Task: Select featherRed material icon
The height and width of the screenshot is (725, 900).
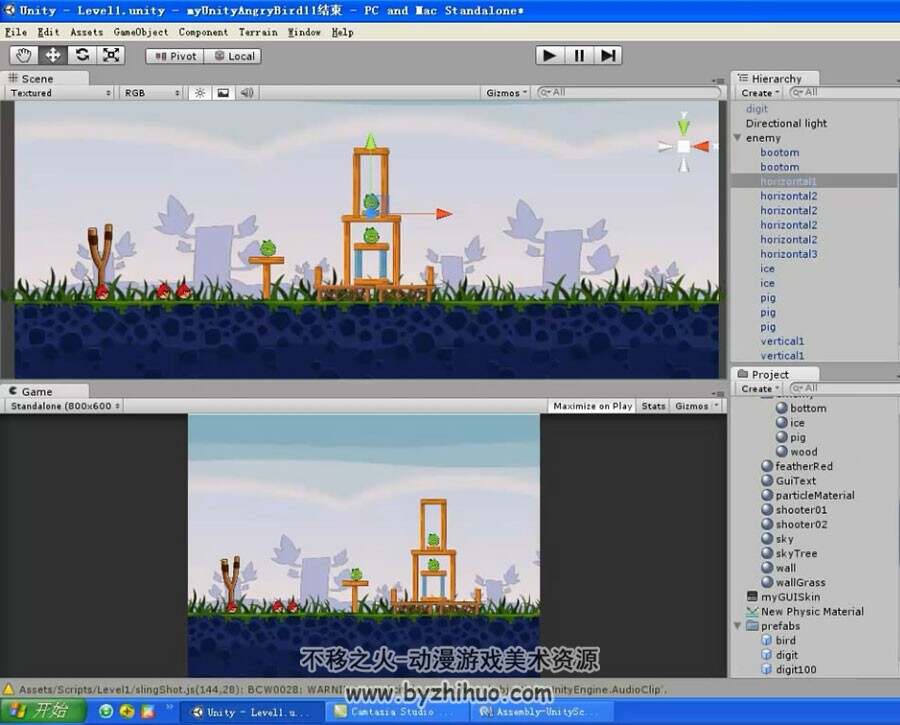Action: point(767,466)
